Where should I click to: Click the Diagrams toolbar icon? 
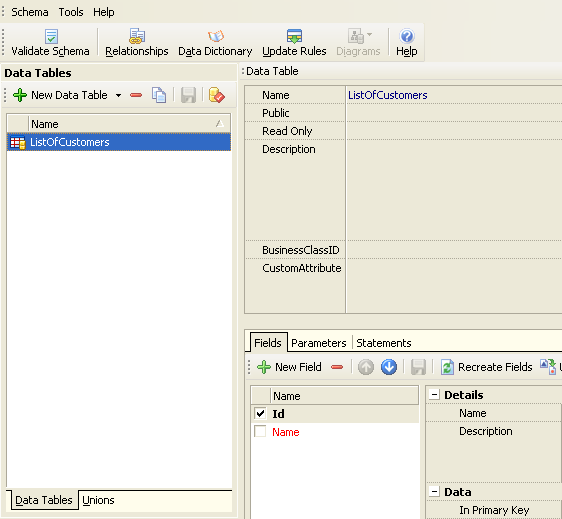pos(356,36)
